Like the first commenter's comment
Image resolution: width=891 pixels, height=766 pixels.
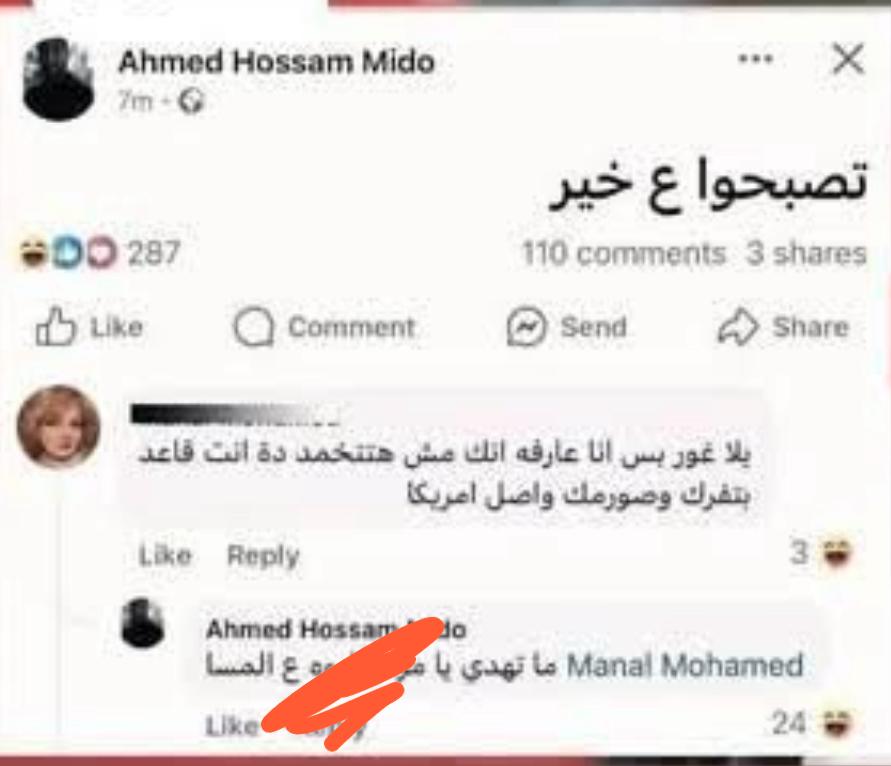(165, 555)
